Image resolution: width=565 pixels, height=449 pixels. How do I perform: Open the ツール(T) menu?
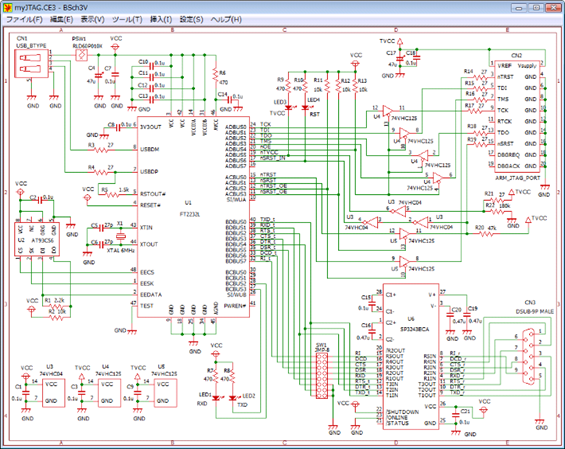(x=127, y=19)
